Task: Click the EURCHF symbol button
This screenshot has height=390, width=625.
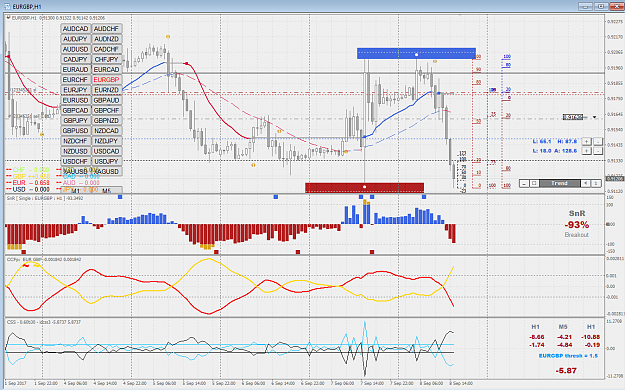Action: (76, 80)
